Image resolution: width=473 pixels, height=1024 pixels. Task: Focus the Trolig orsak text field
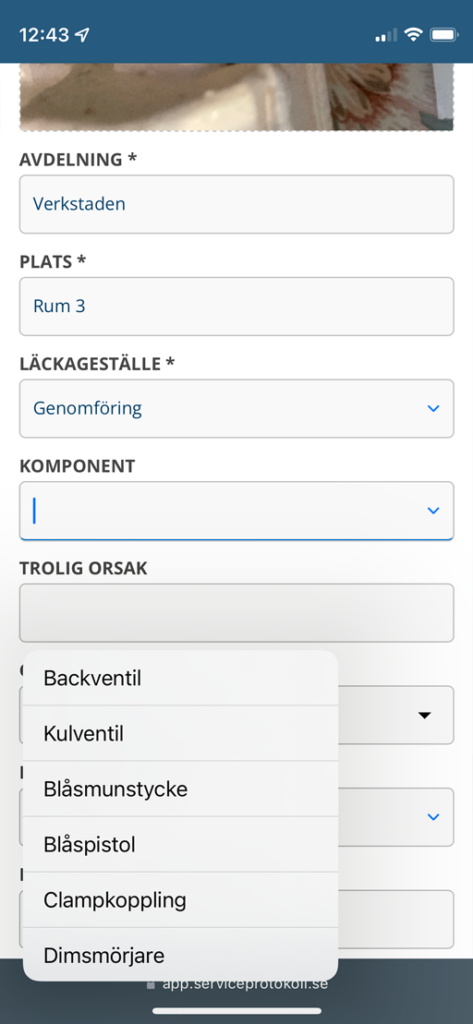pos(236,613)
